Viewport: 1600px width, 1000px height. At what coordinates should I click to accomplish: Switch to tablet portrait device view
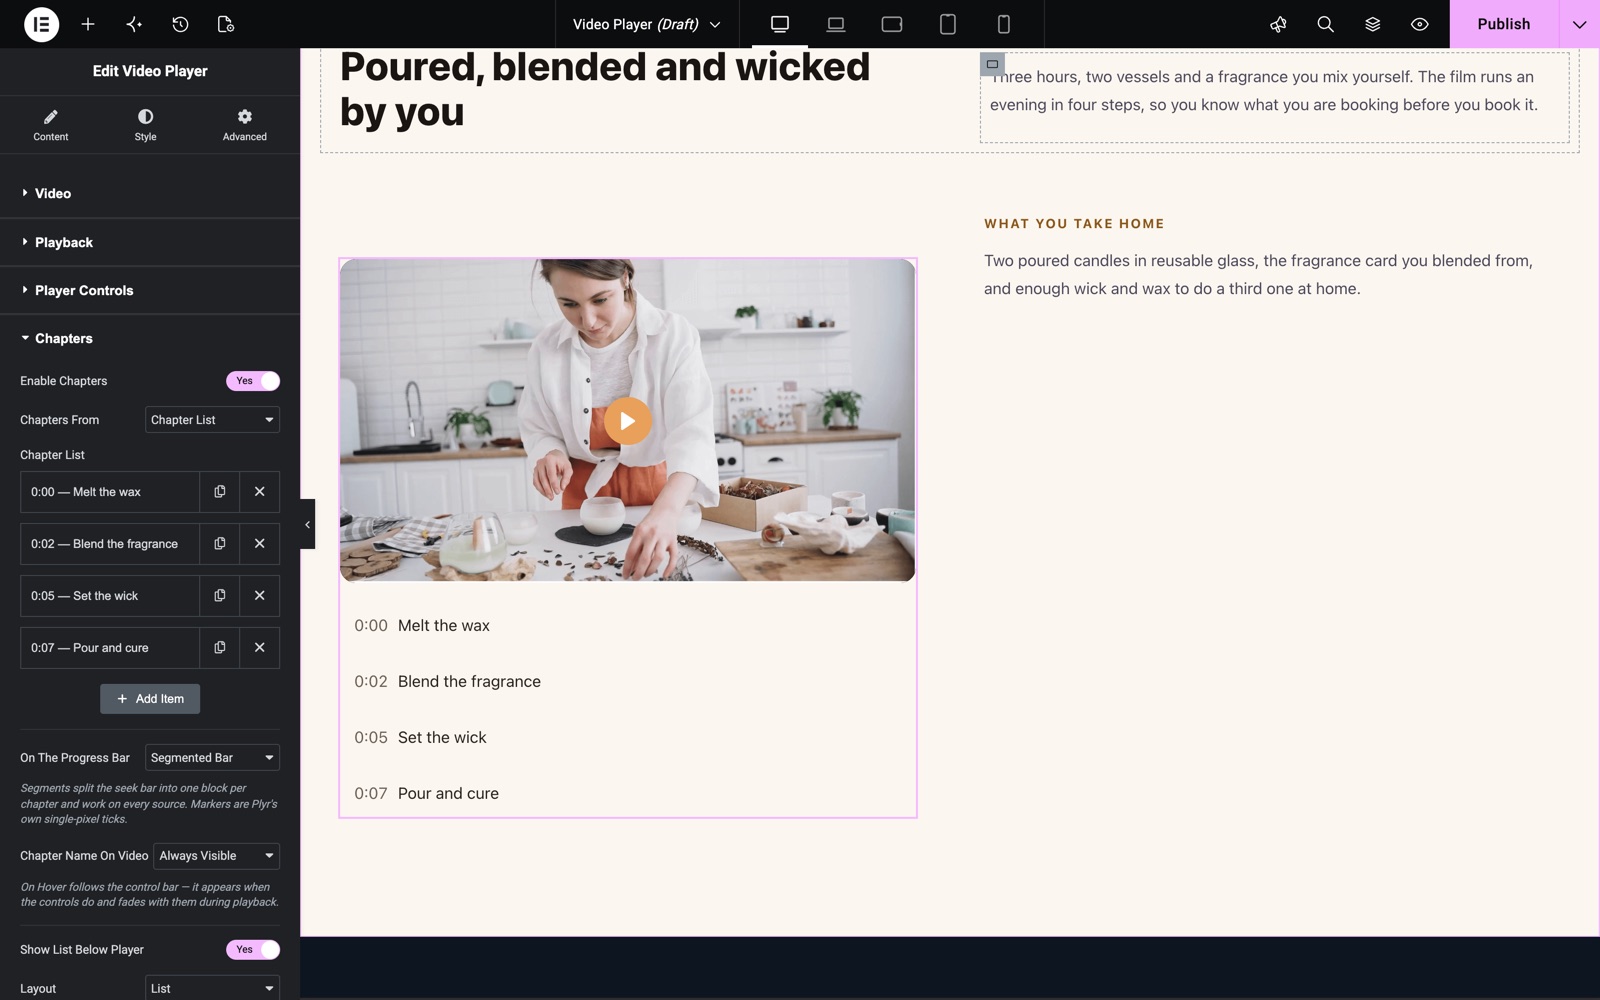pyautogui.click(x=948, y=24)
